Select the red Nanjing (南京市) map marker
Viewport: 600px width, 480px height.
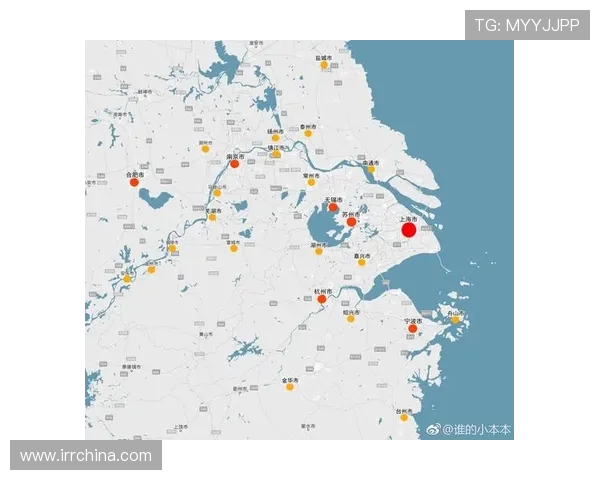point(234,164)
